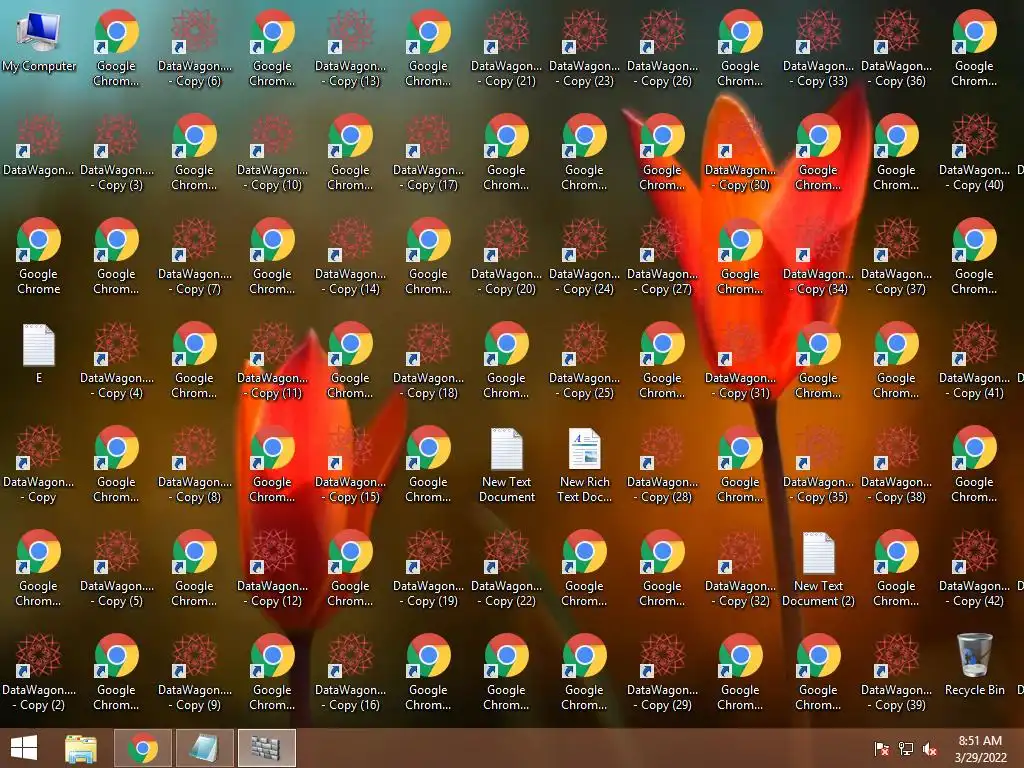The image size is (1024, 768).
Task: Select DataWagon - Copy (14) shortcut
Action: pos(351,257)
